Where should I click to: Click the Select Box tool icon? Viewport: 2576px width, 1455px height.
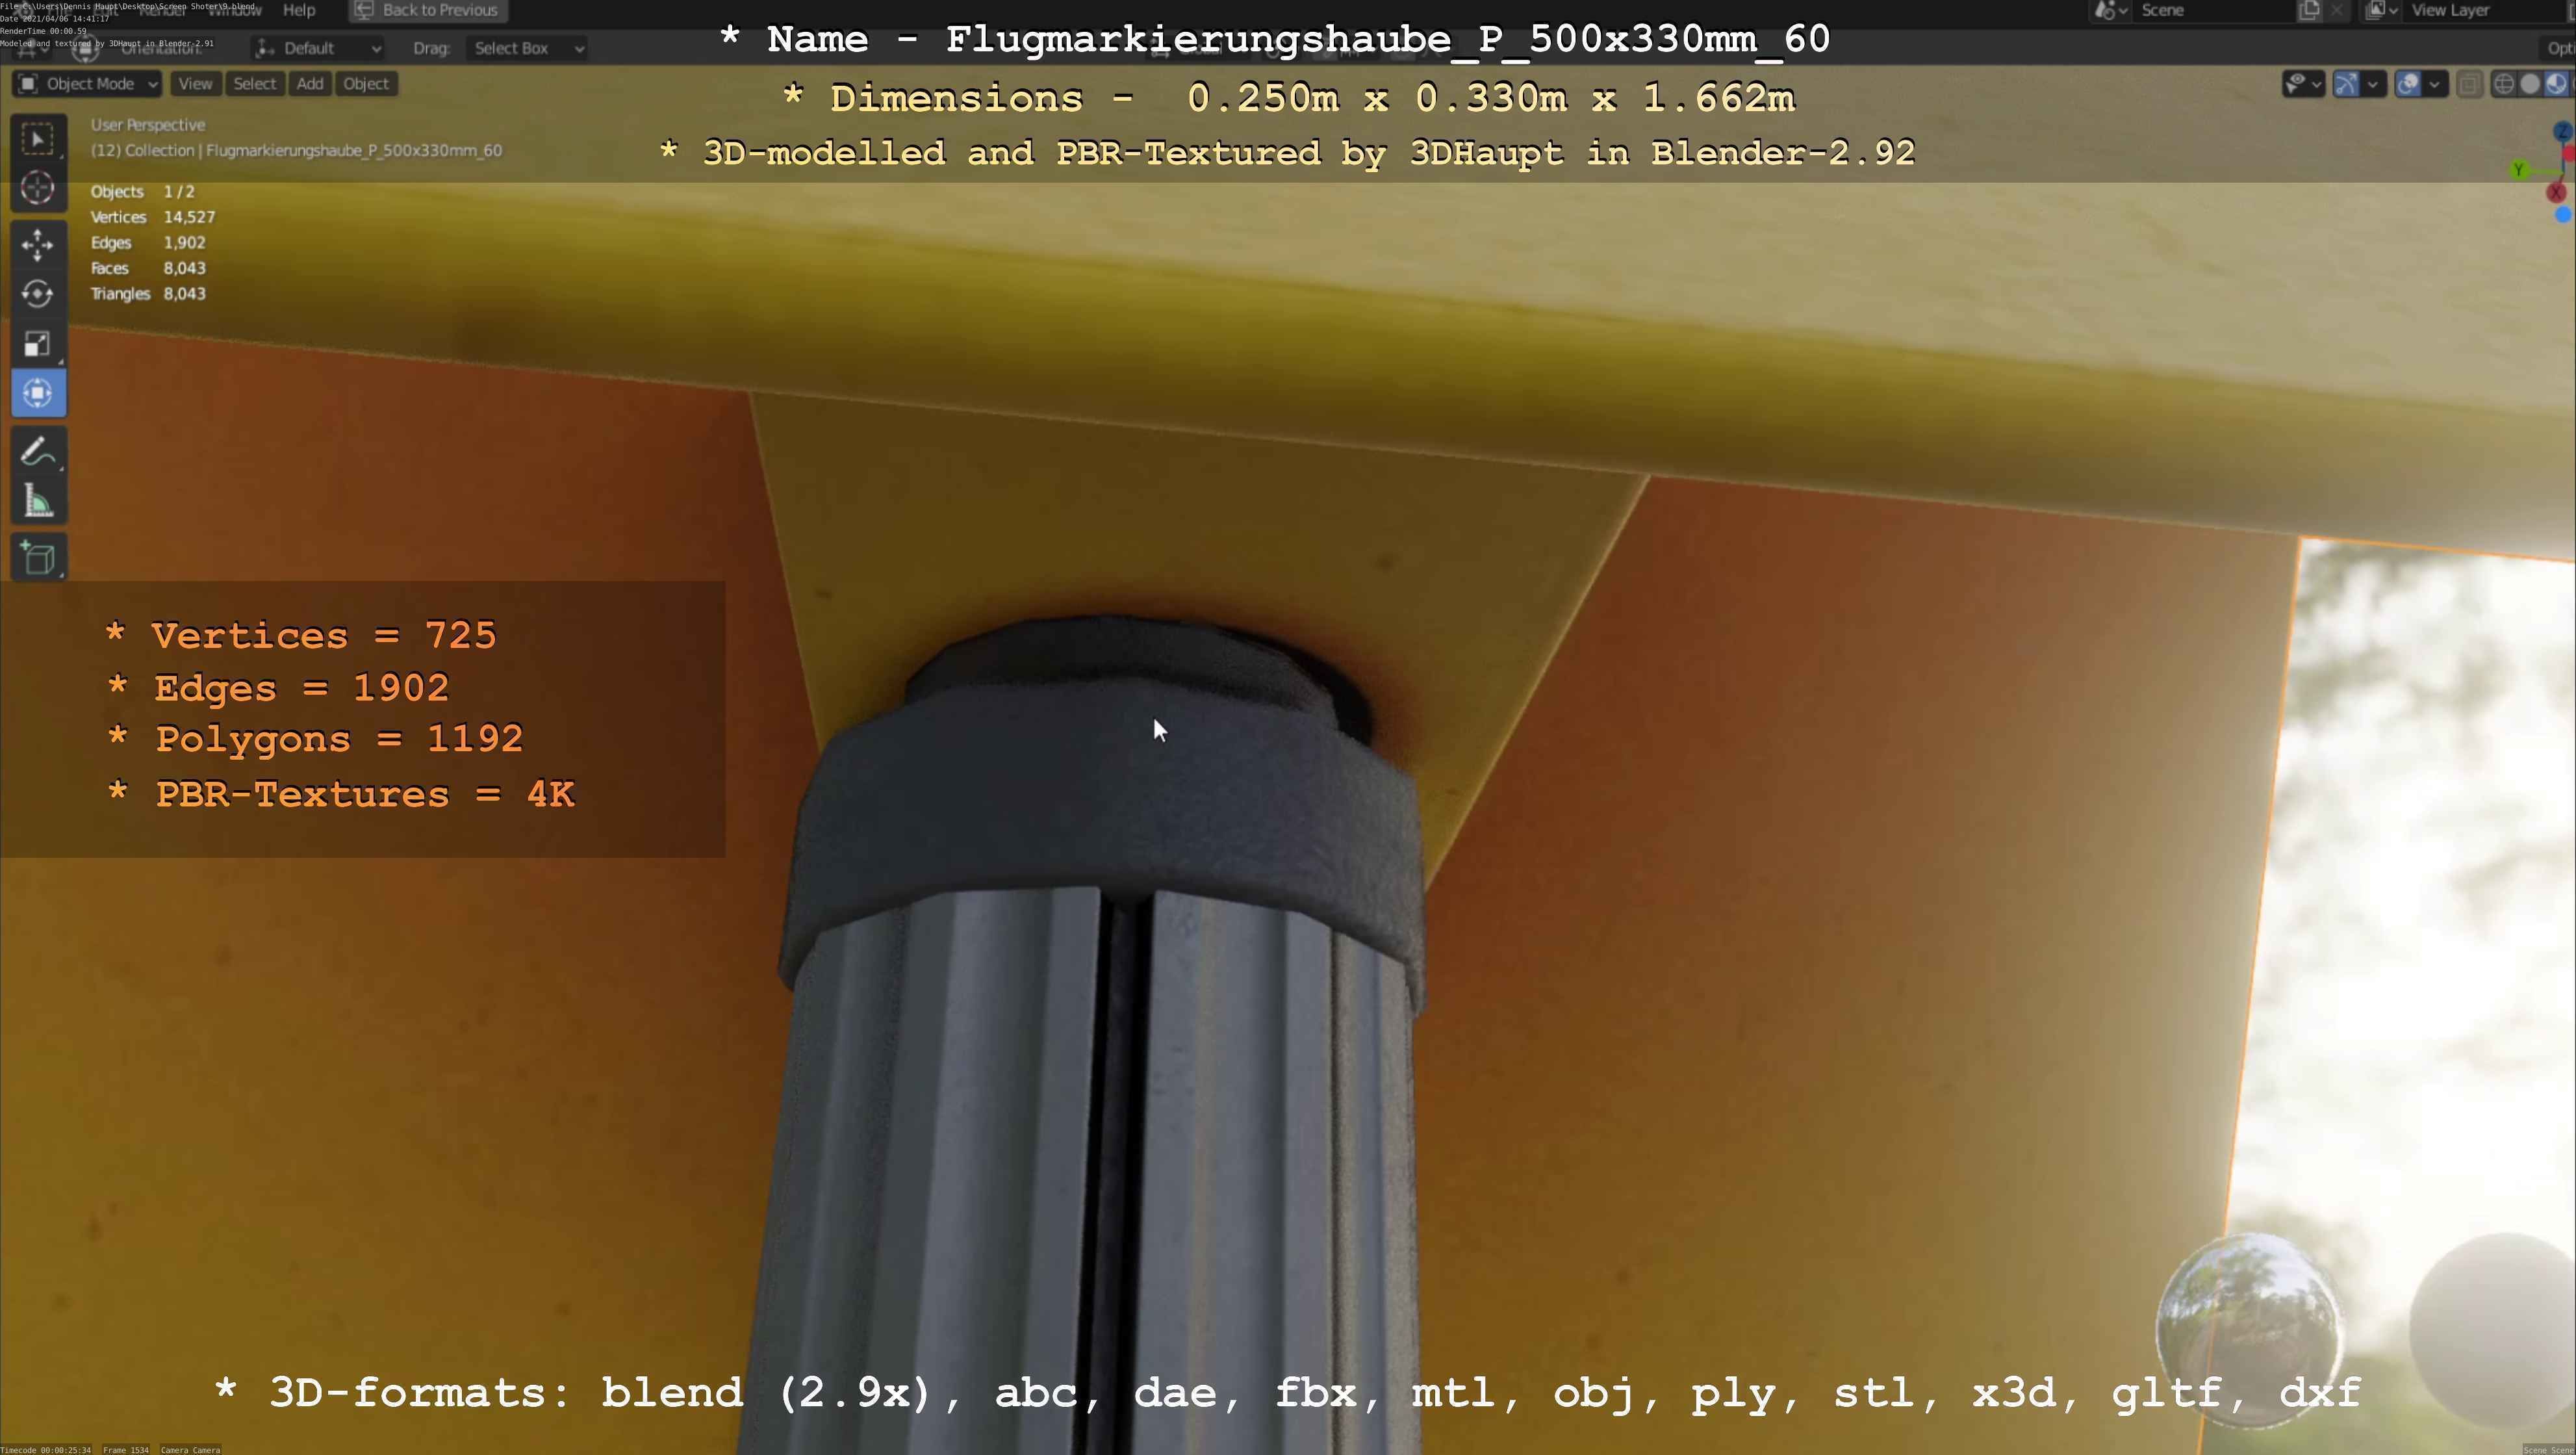(x=37, y=139)
